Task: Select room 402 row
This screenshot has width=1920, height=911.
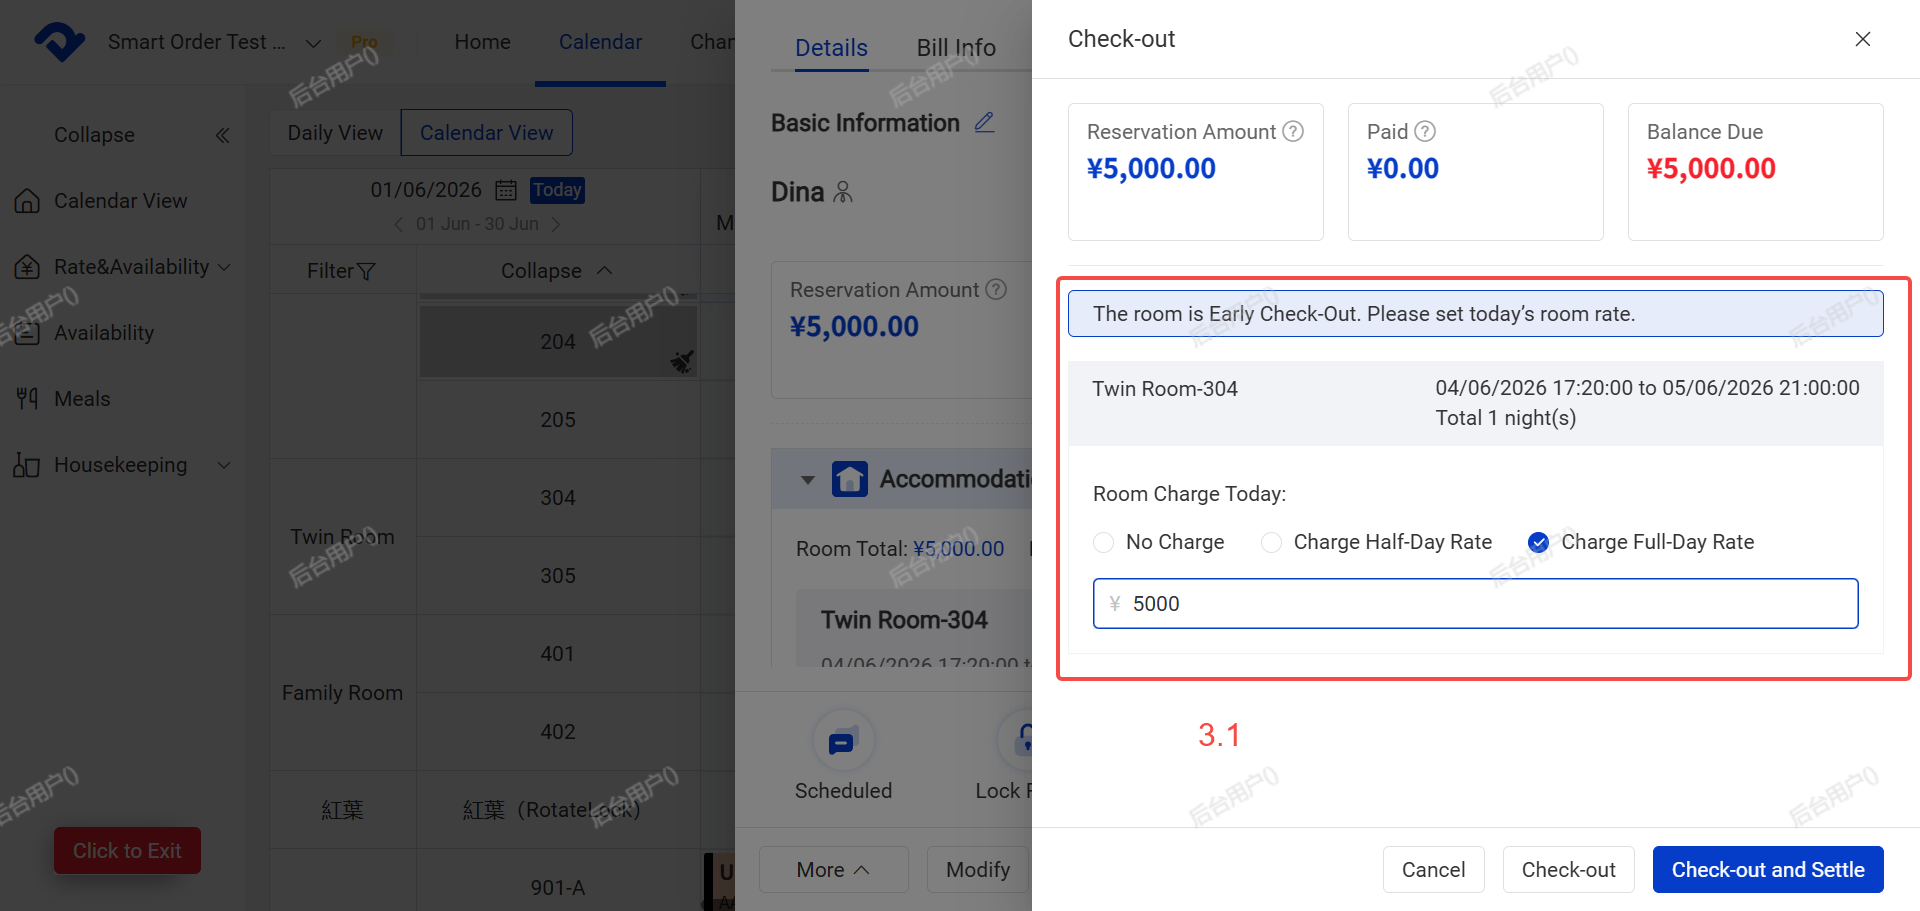Action: [558, 732]
